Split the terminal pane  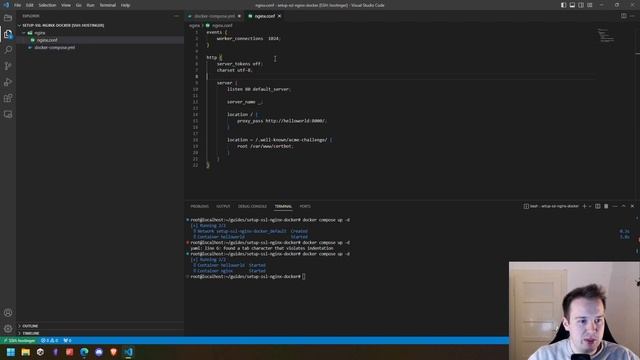point(598,206)
